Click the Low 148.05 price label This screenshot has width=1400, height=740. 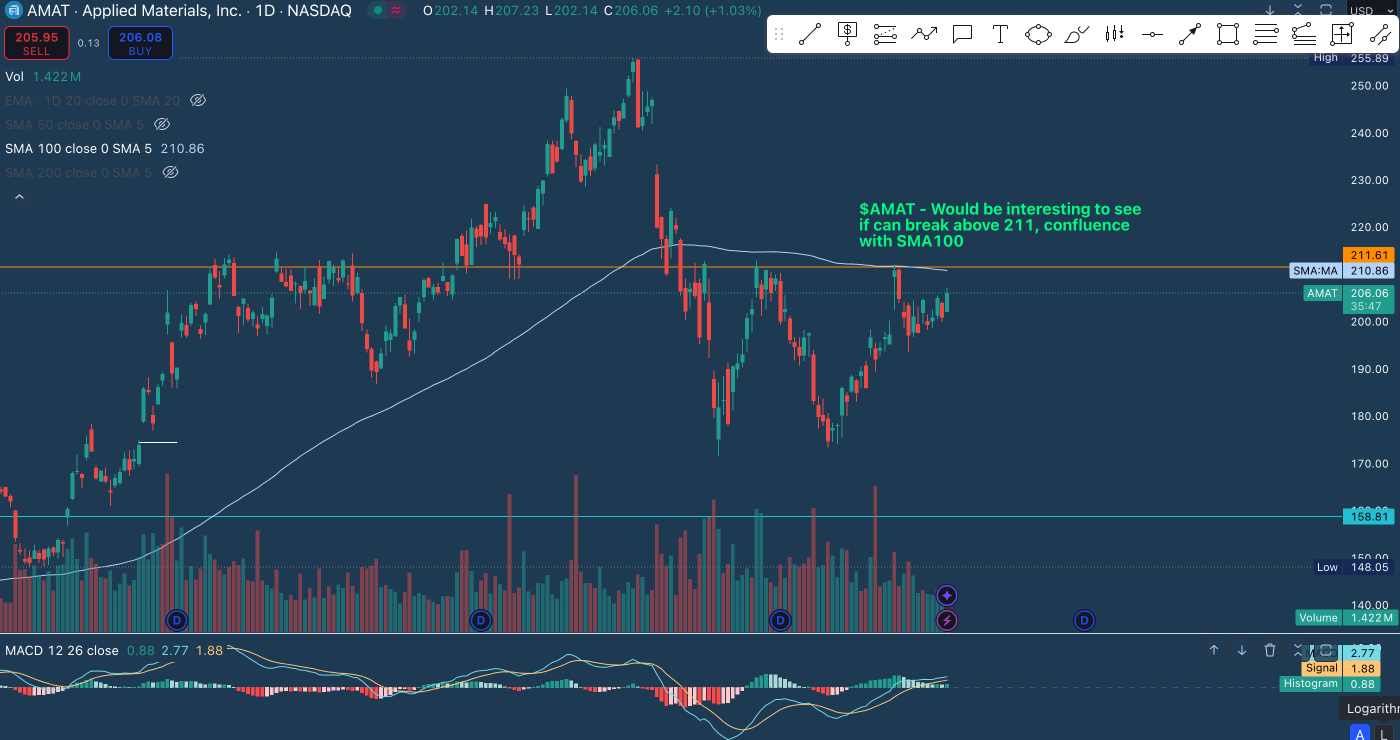click(1353, 567)
